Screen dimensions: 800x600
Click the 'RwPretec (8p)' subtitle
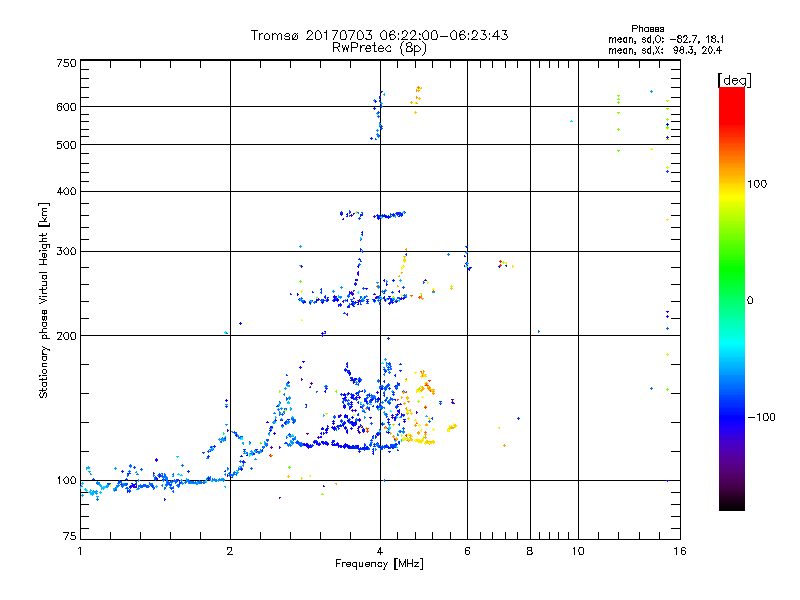[379, 48]
